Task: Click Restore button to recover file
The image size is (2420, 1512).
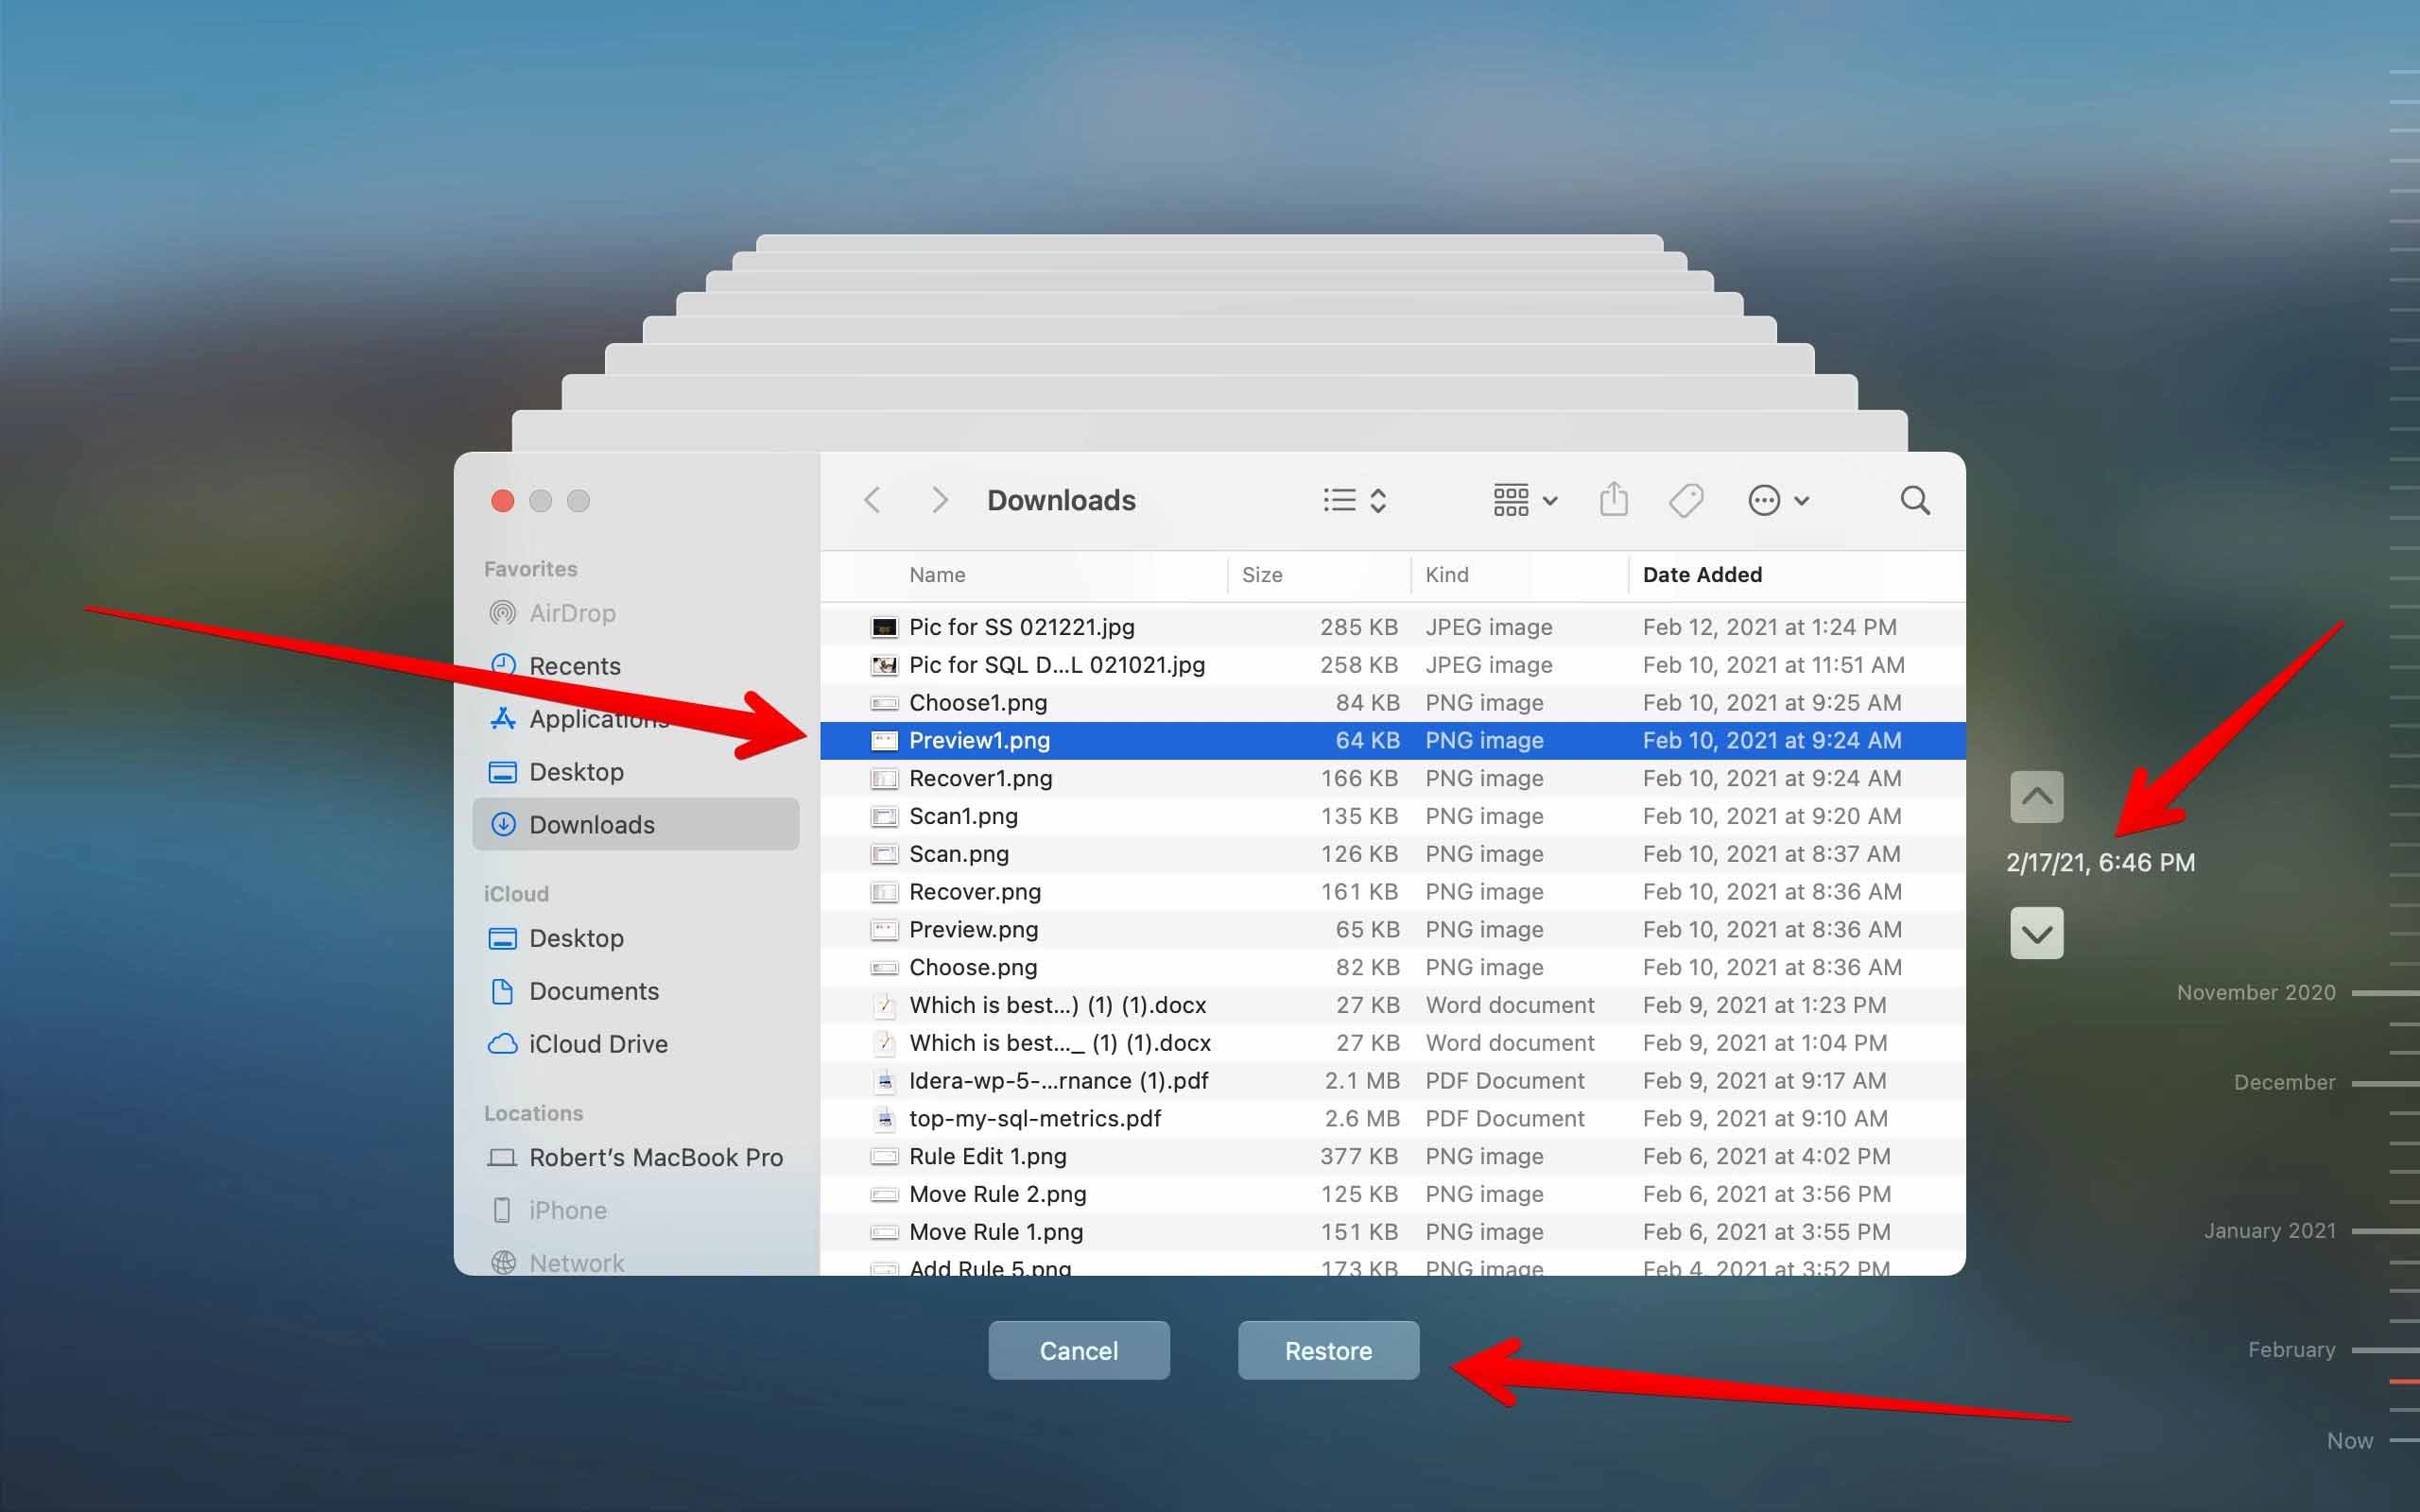Action: (x=1327, y=1350)
